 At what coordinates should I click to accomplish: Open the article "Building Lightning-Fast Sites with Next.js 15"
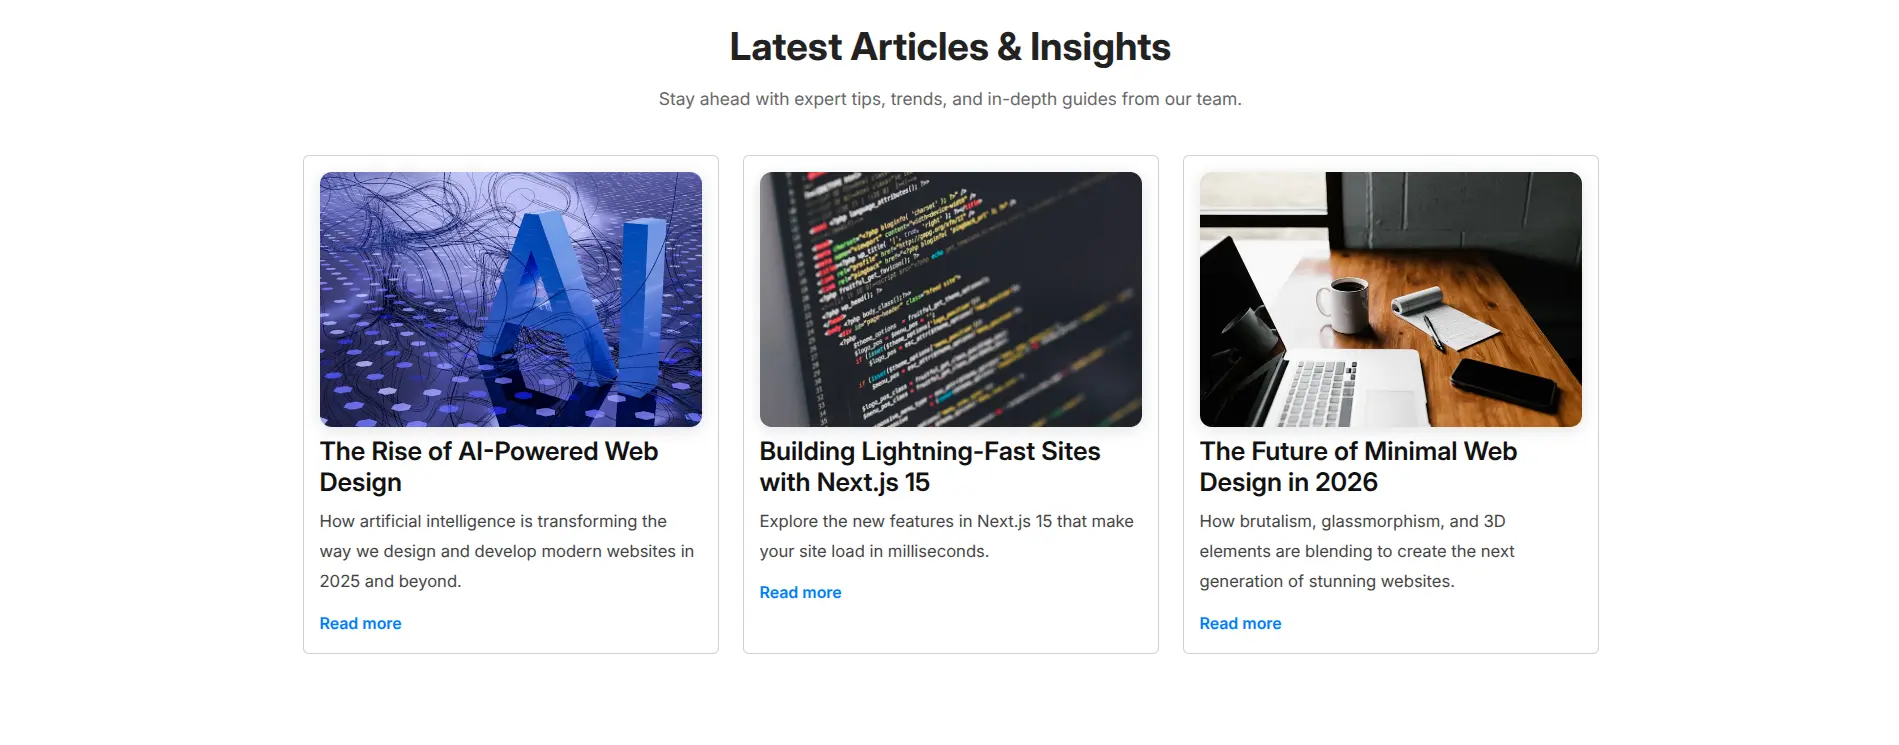coord(929,466)
